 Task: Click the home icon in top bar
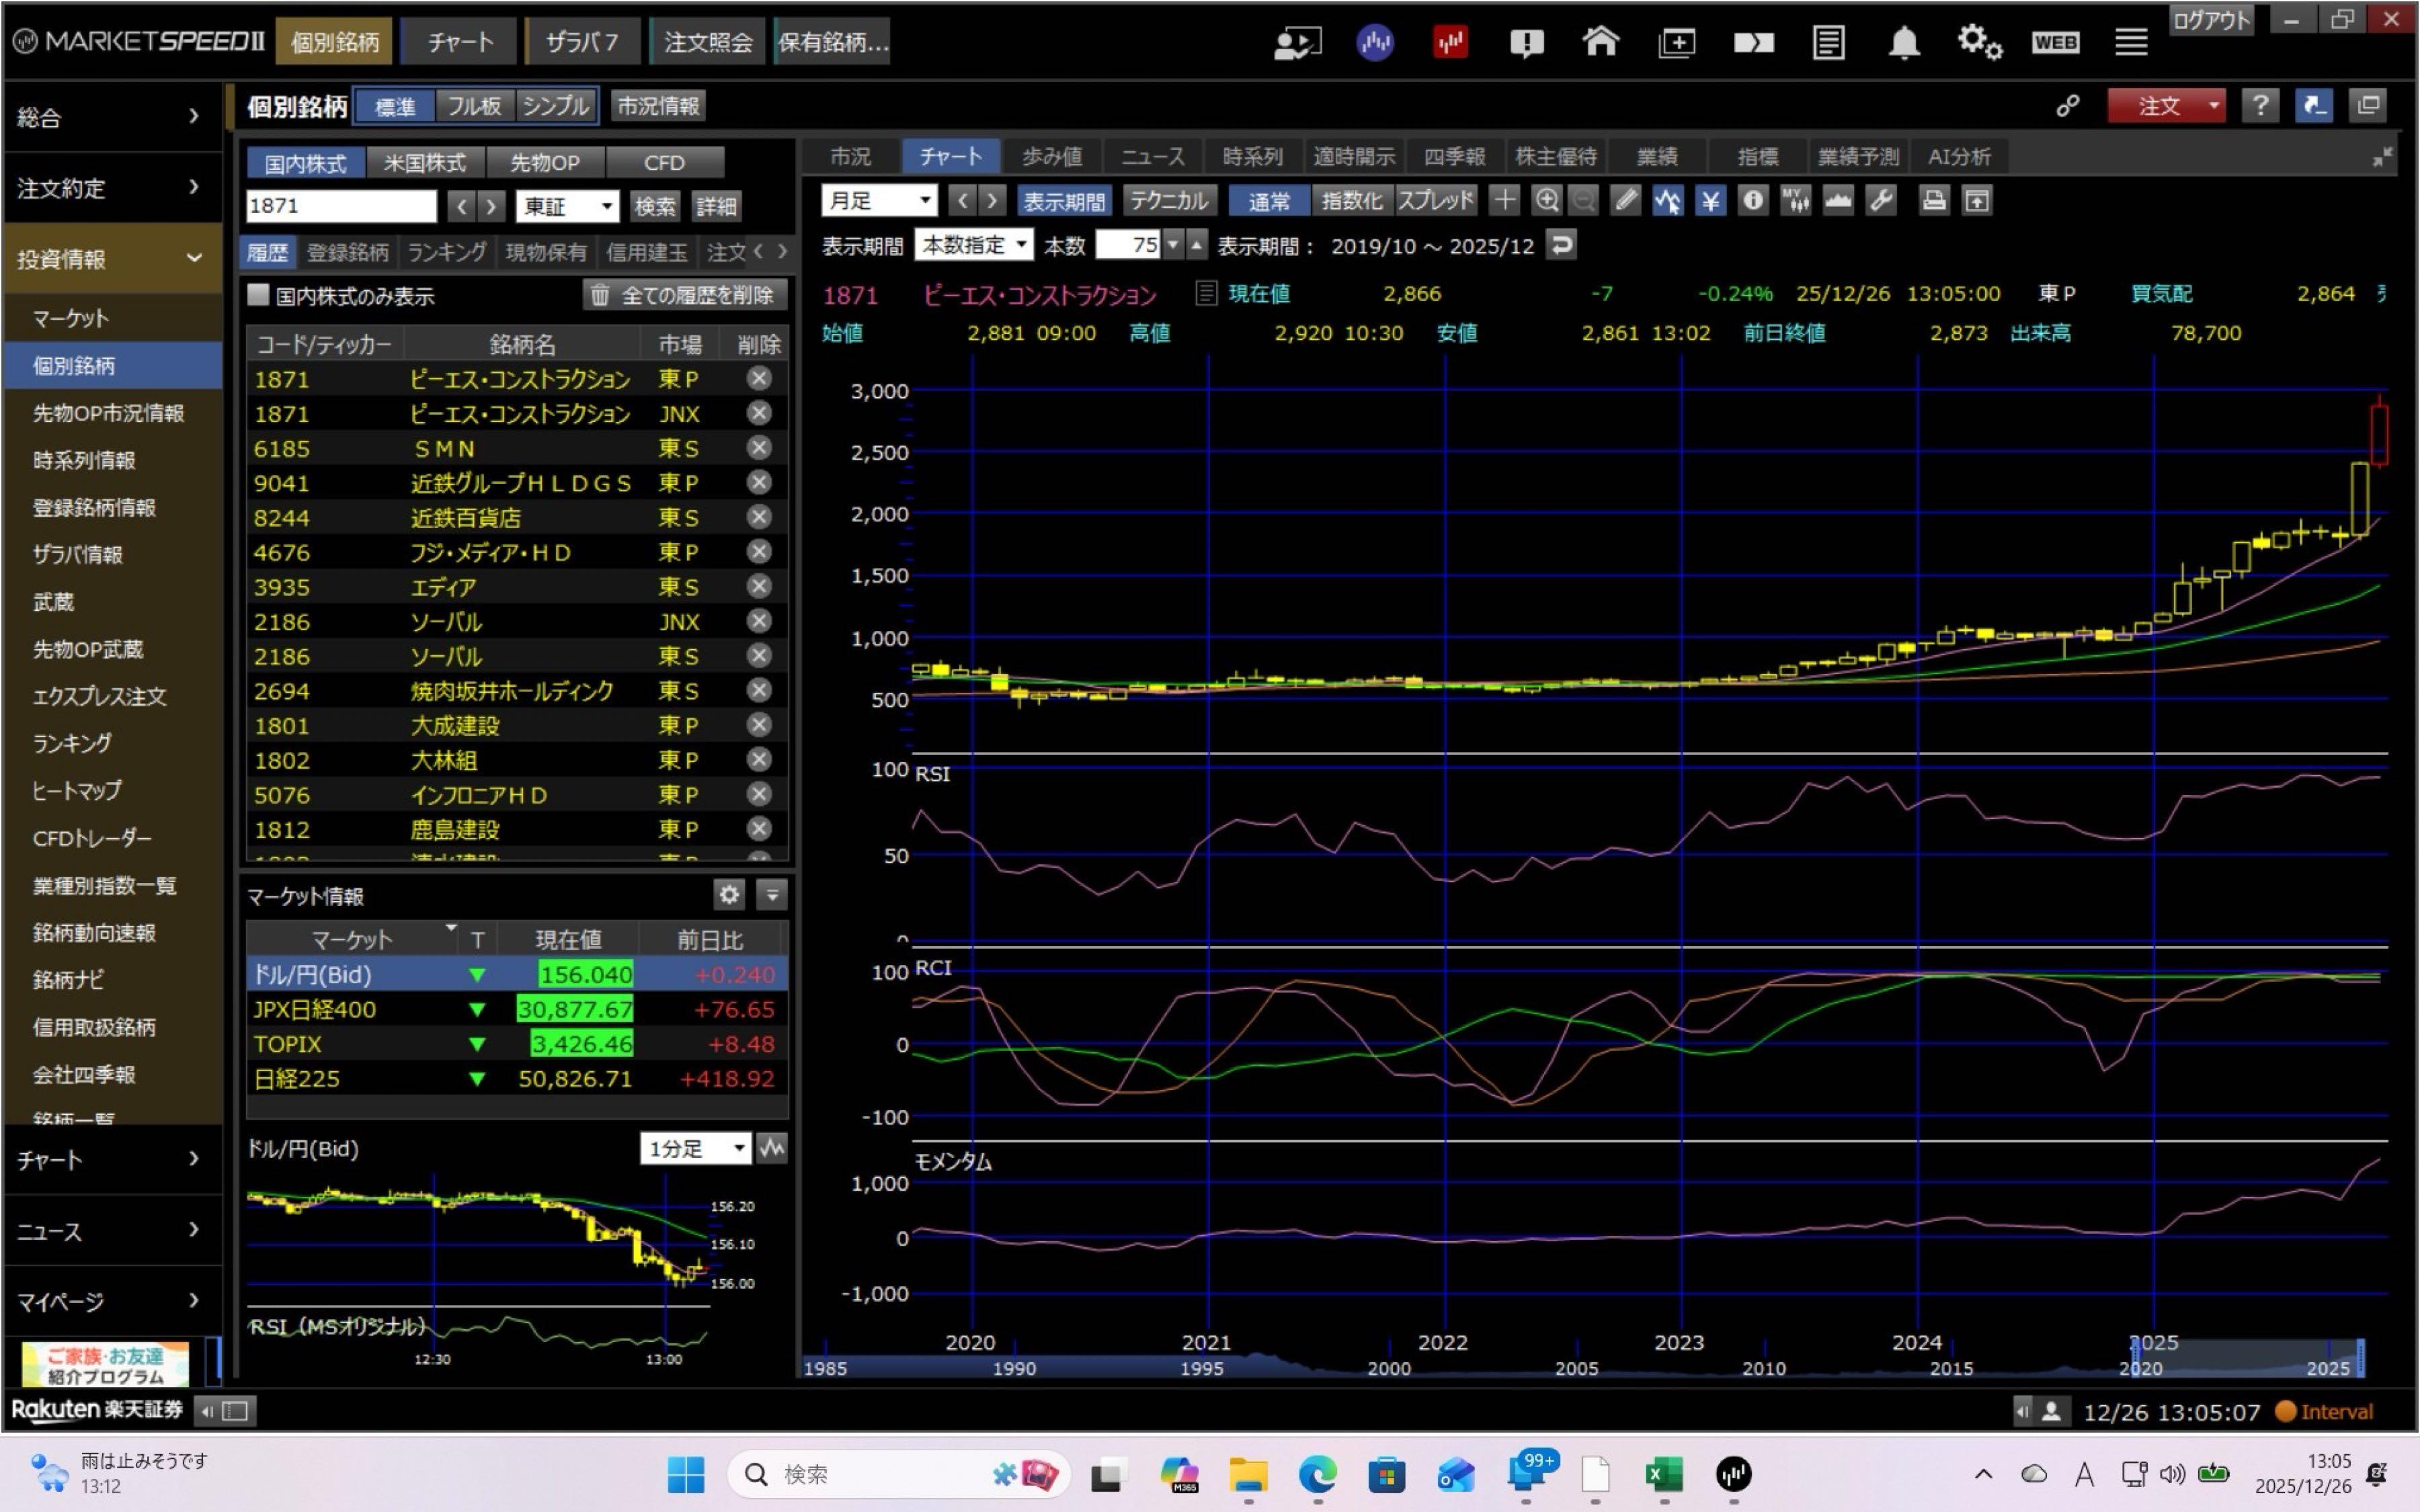coord(1600,42)
